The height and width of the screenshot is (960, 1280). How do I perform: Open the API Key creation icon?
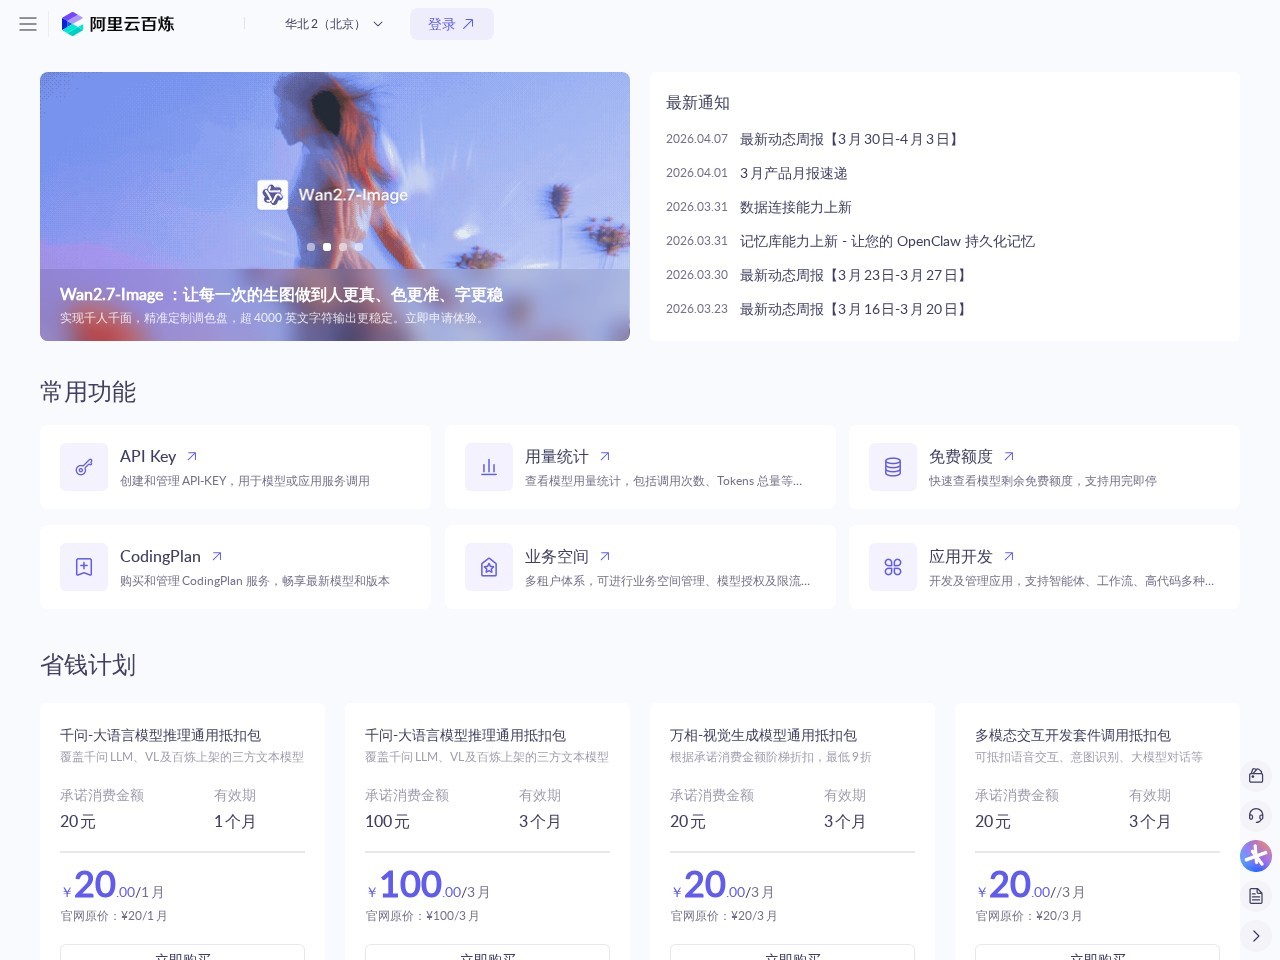[84, 467]
